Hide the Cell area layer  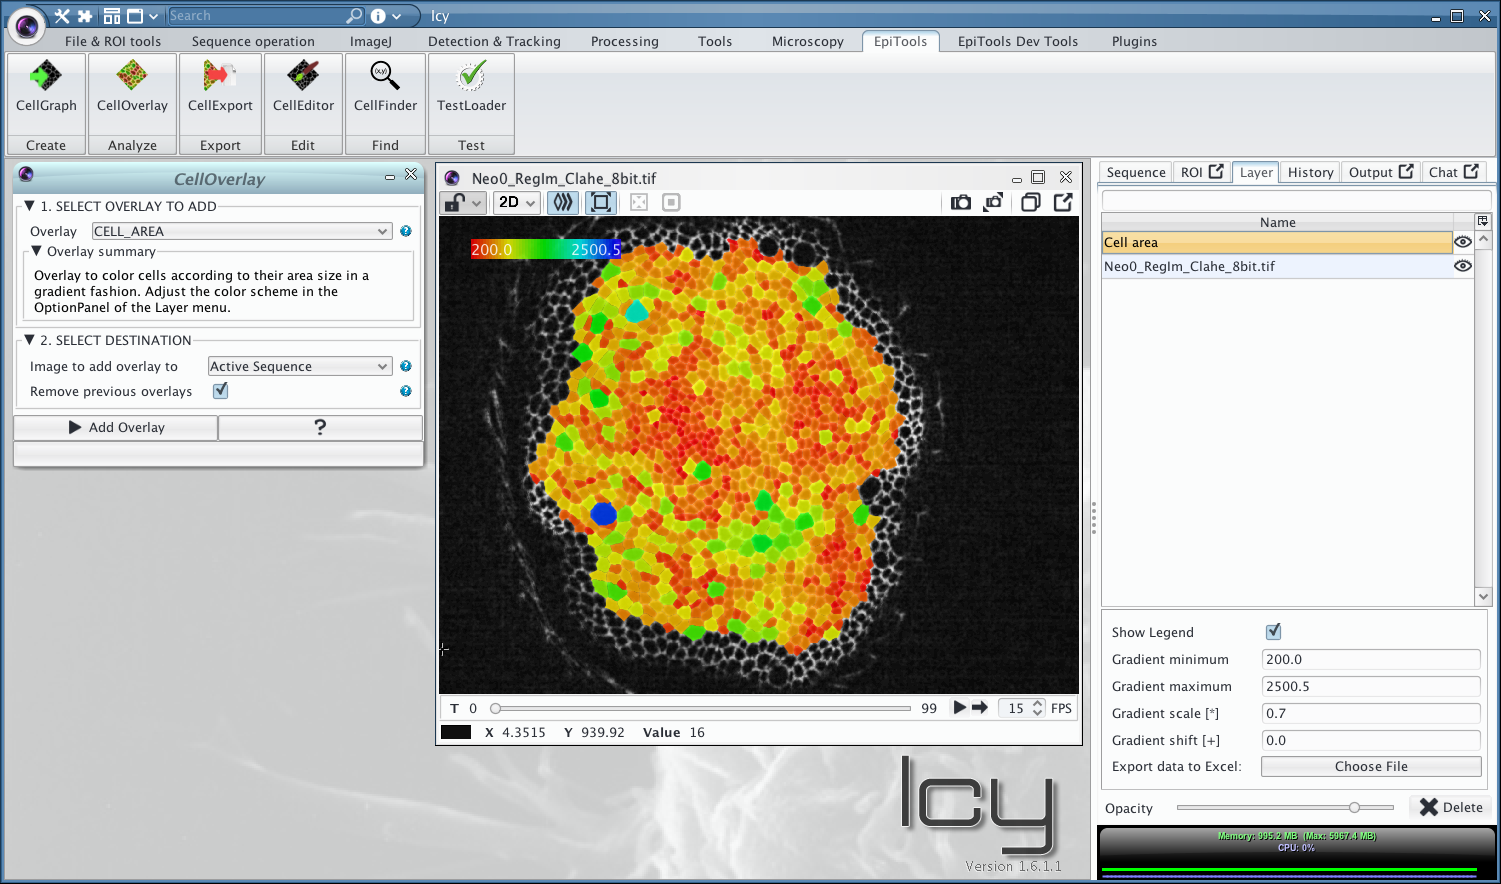(1463, 242)
